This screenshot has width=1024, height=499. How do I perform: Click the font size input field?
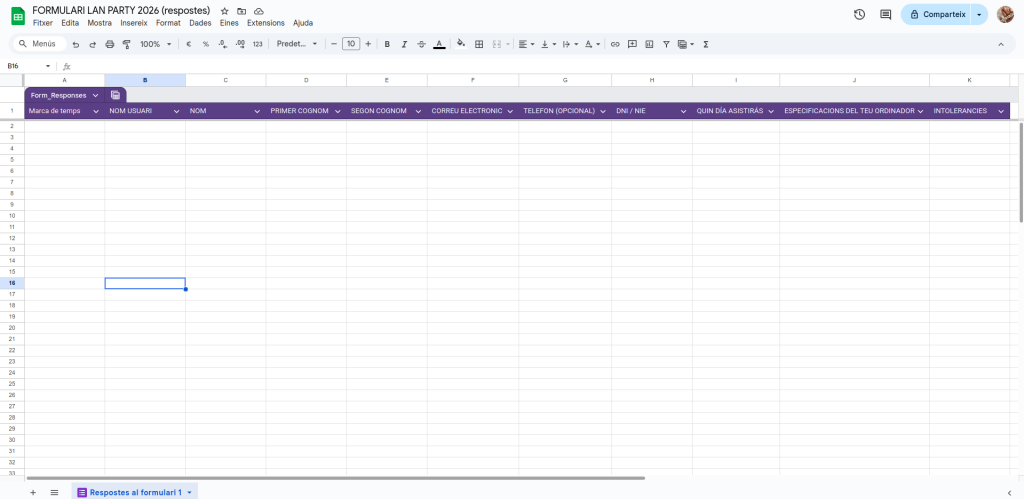pos(350,44)
